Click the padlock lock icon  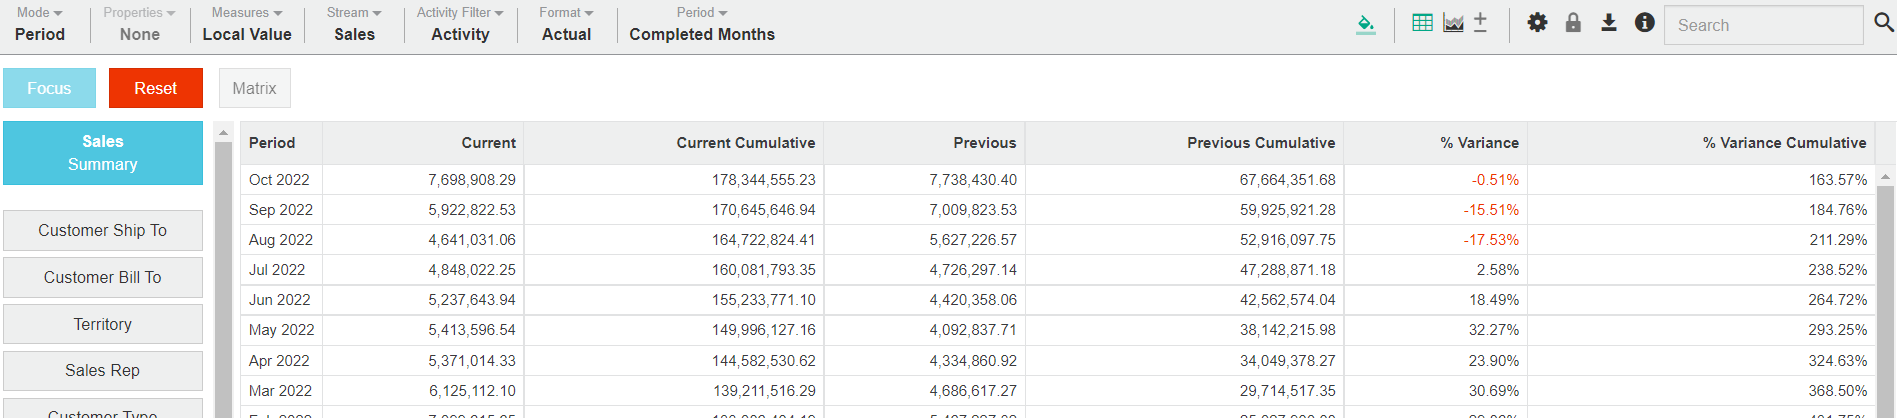point(1573,23)
